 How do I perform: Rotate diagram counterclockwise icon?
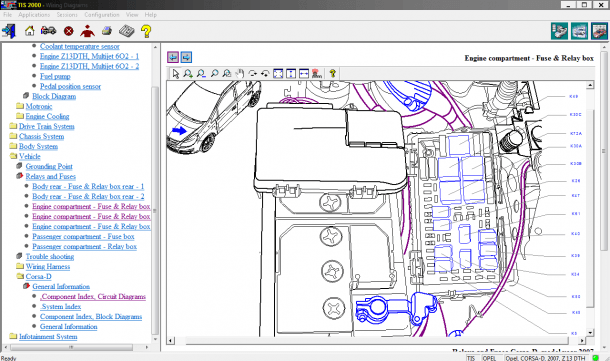265,74
